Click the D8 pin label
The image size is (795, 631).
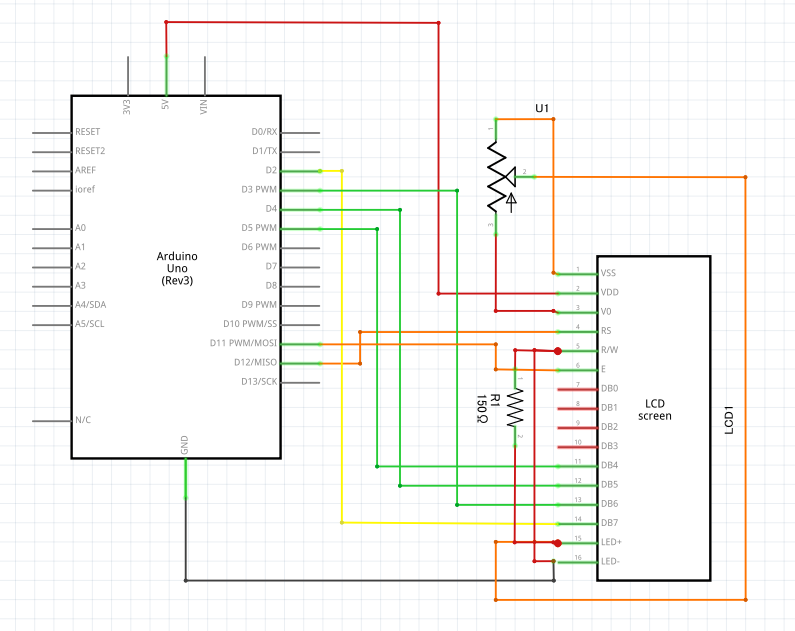point(271,285)
